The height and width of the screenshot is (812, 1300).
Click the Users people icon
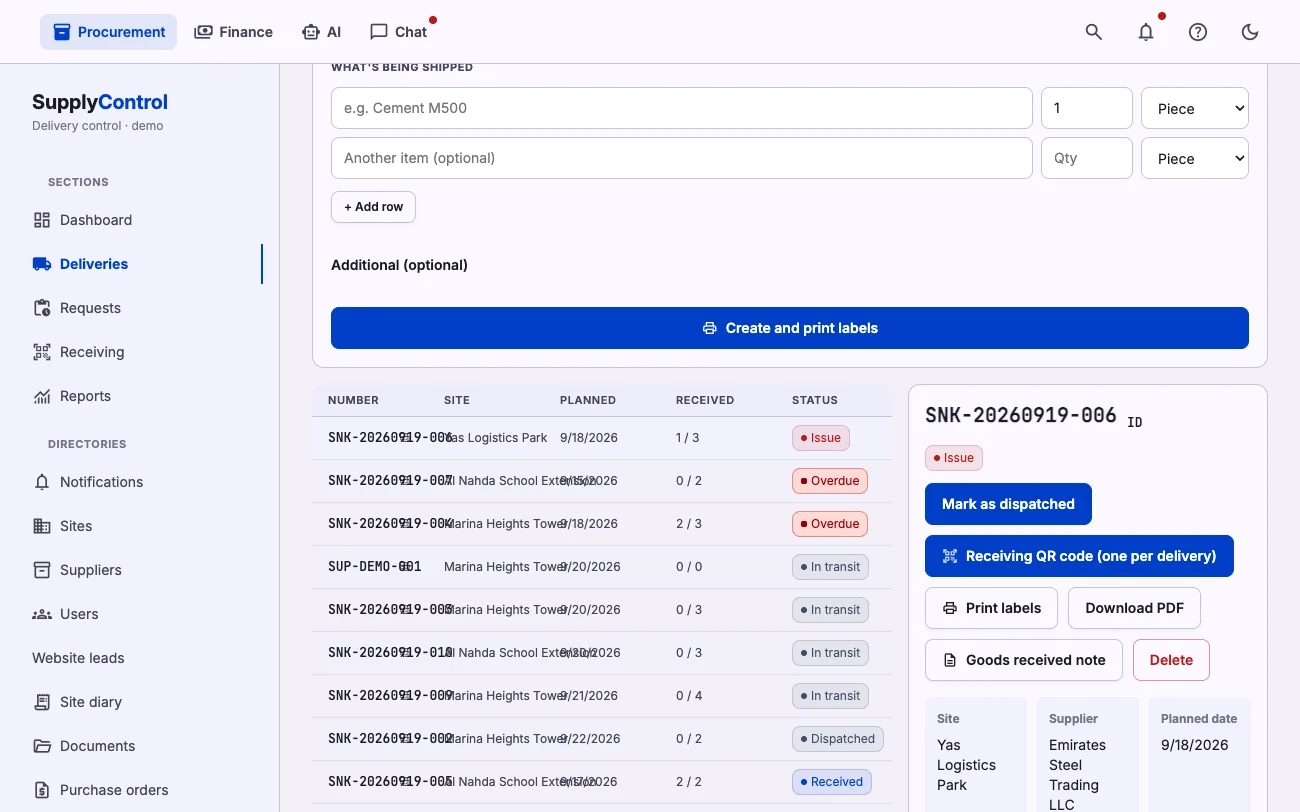click(x=42, y=614)
